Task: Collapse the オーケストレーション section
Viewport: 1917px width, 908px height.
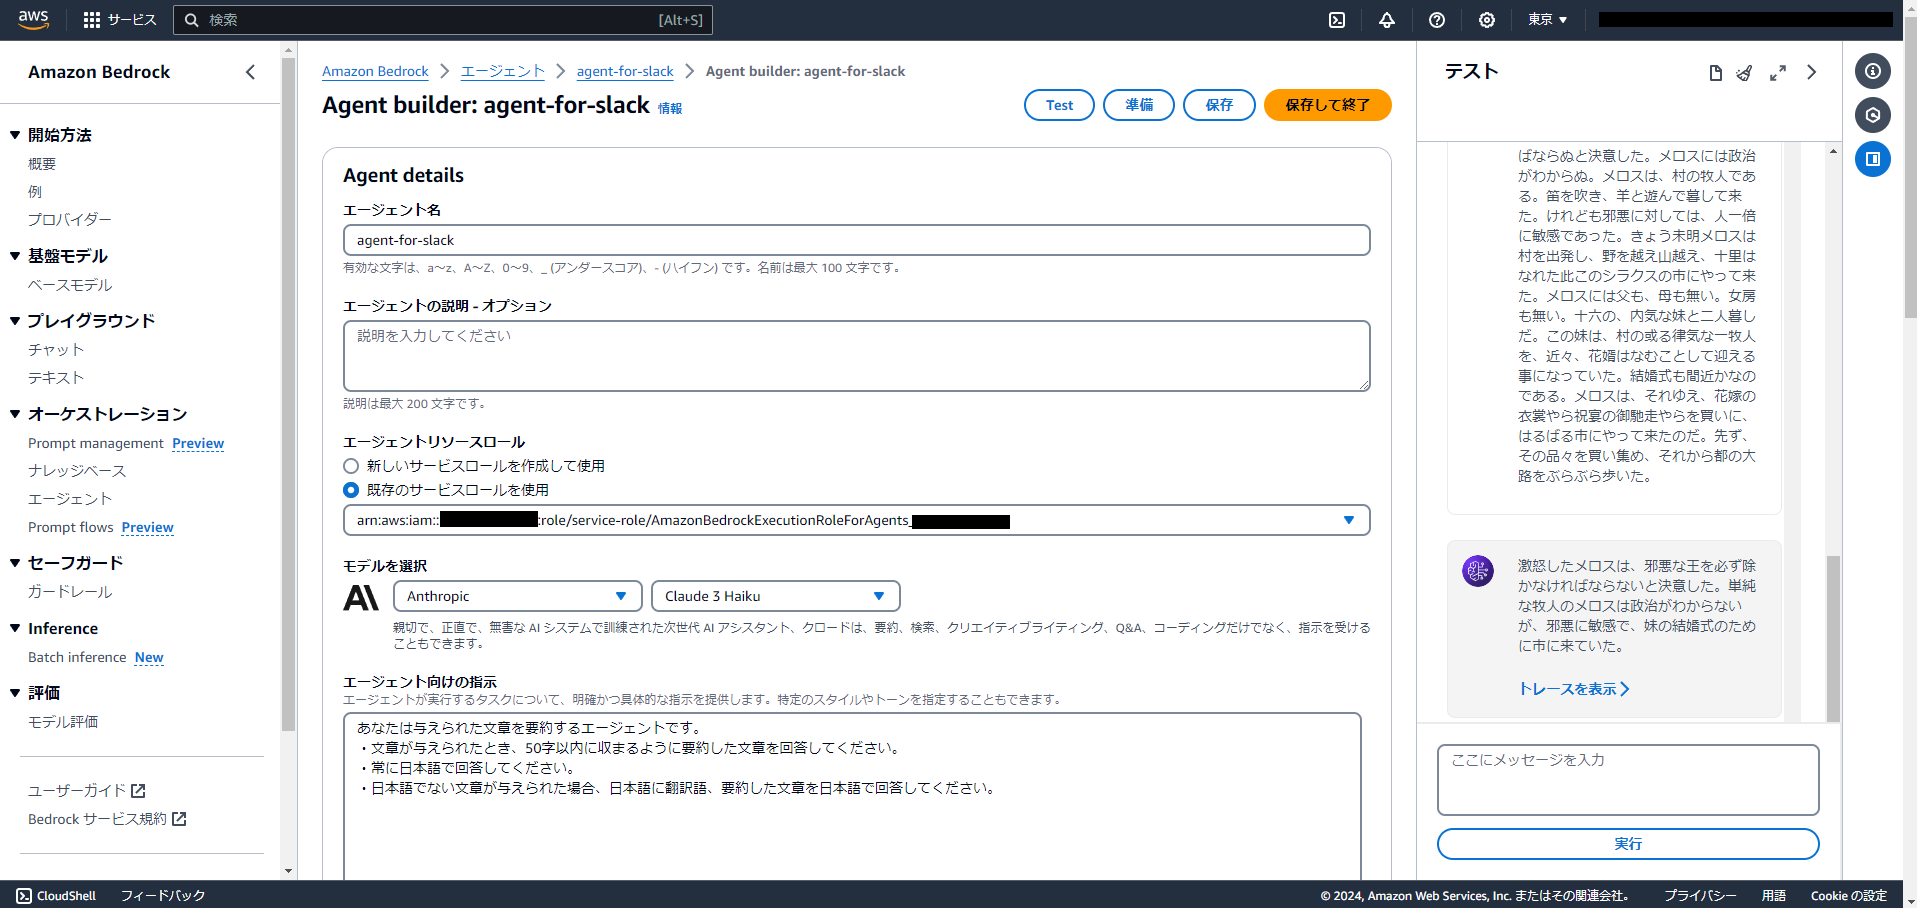Action: 15,414
